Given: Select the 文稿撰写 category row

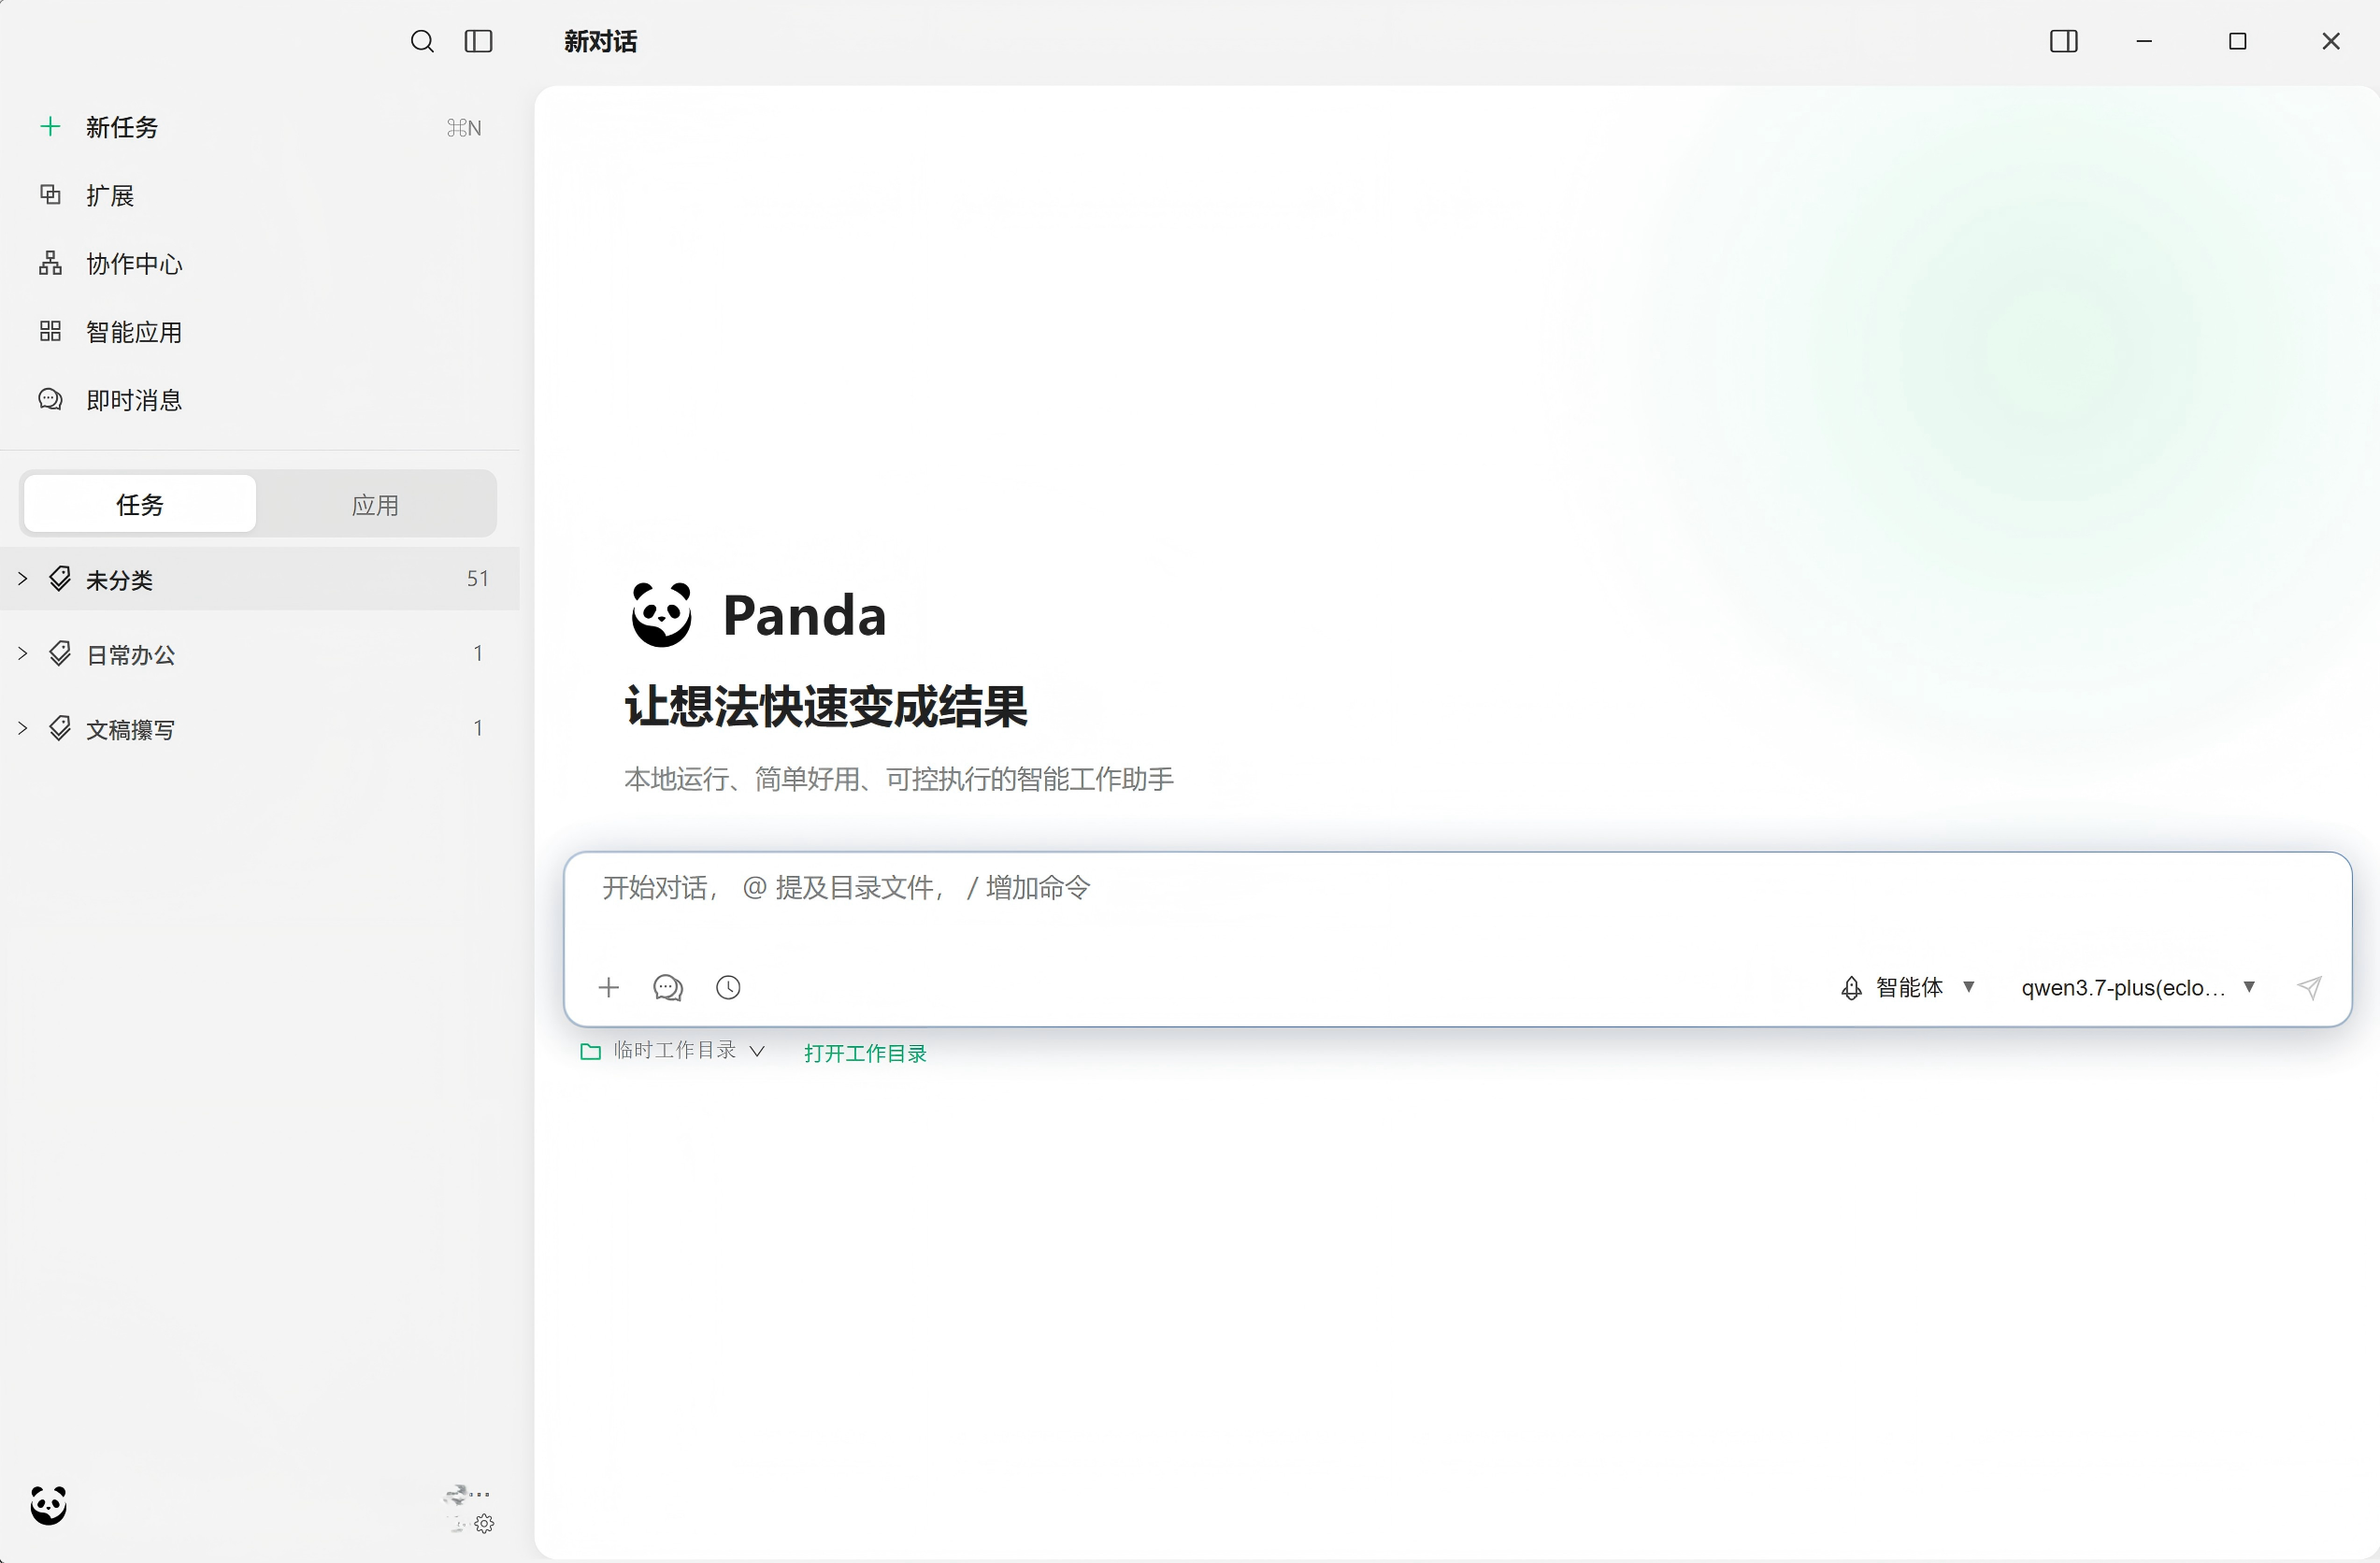Looking at the screenshot, I should pyautogui.click(x=260, y=728).
